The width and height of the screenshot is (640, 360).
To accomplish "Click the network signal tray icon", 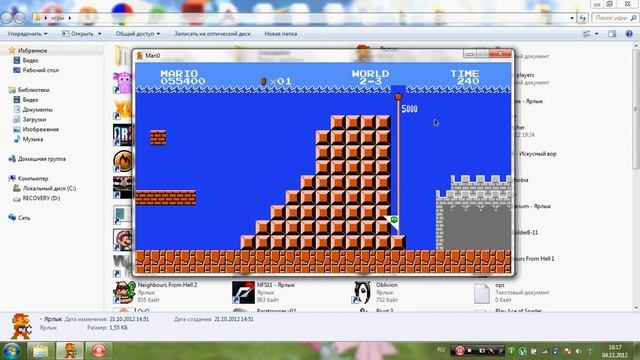I will pos(545,351).
